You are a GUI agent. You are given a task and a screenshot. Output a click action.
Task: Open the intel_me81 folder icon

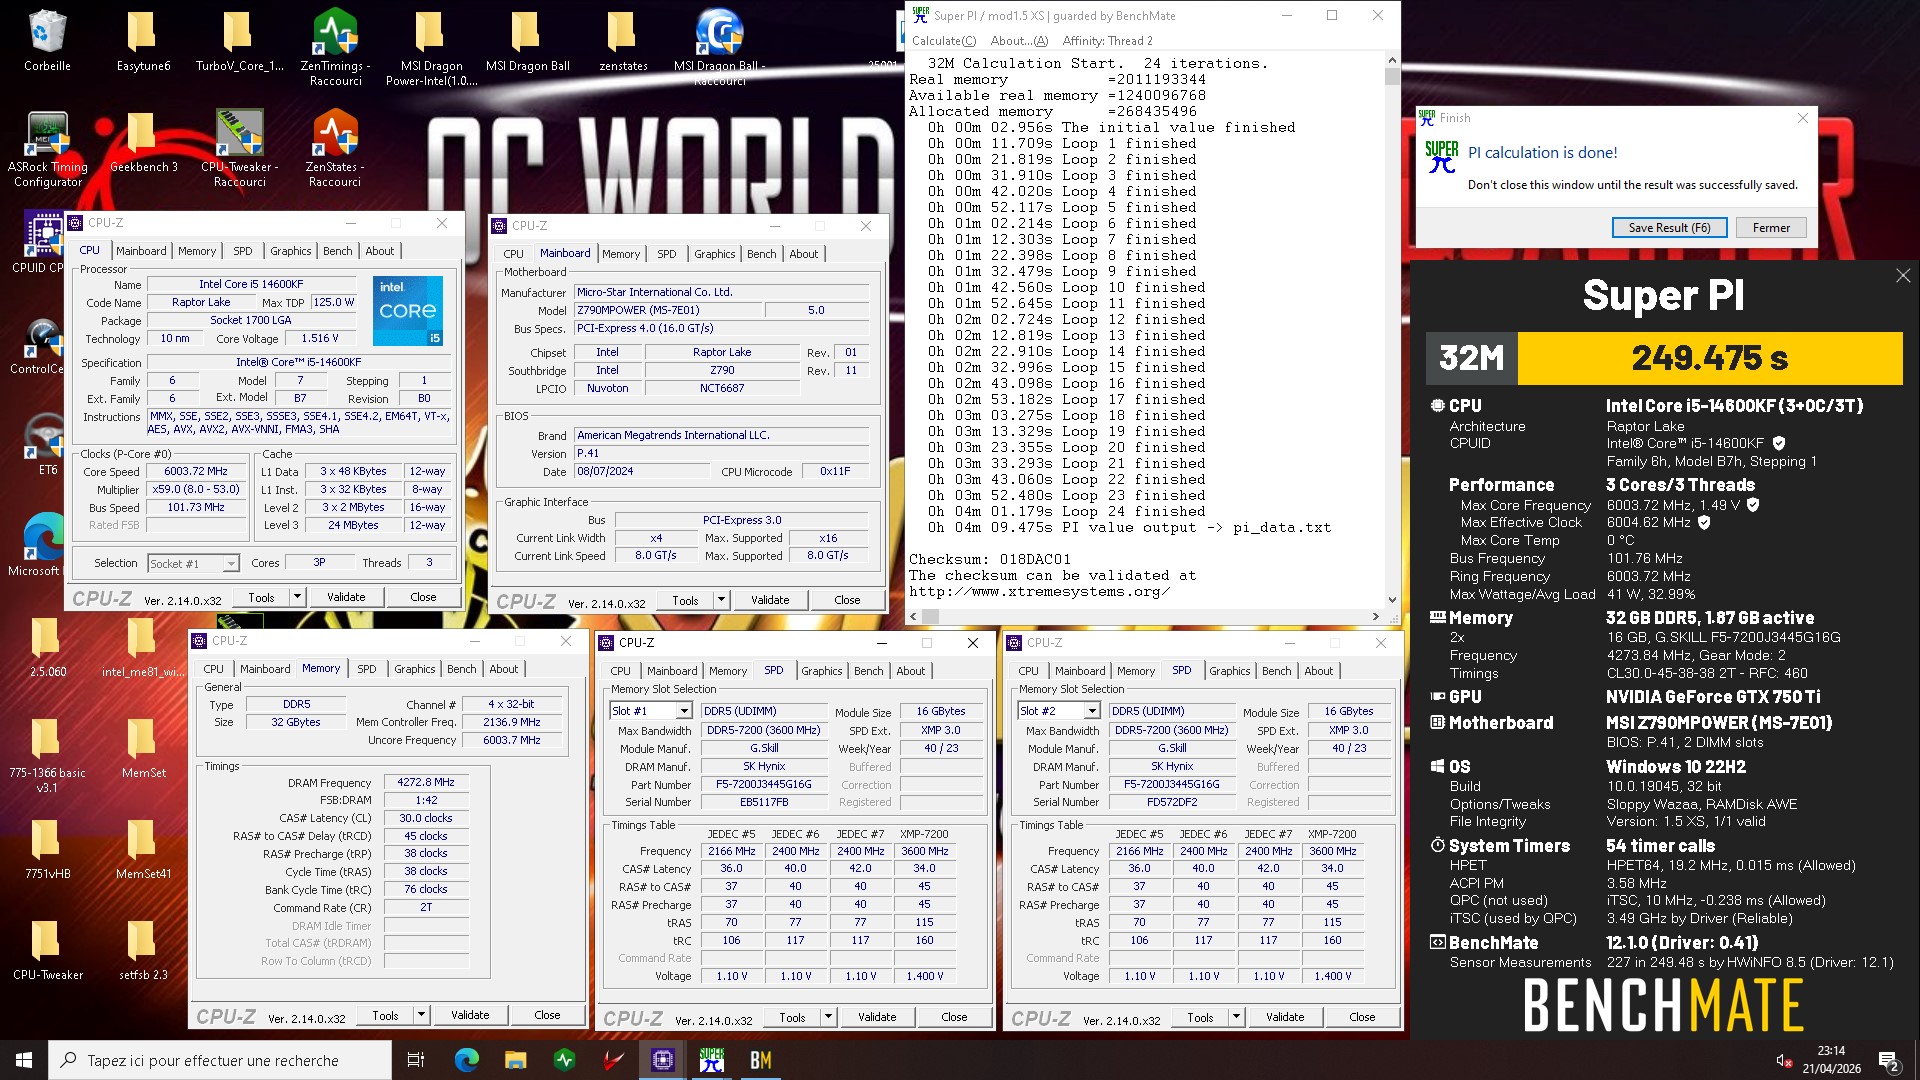(x=143, y=646)
